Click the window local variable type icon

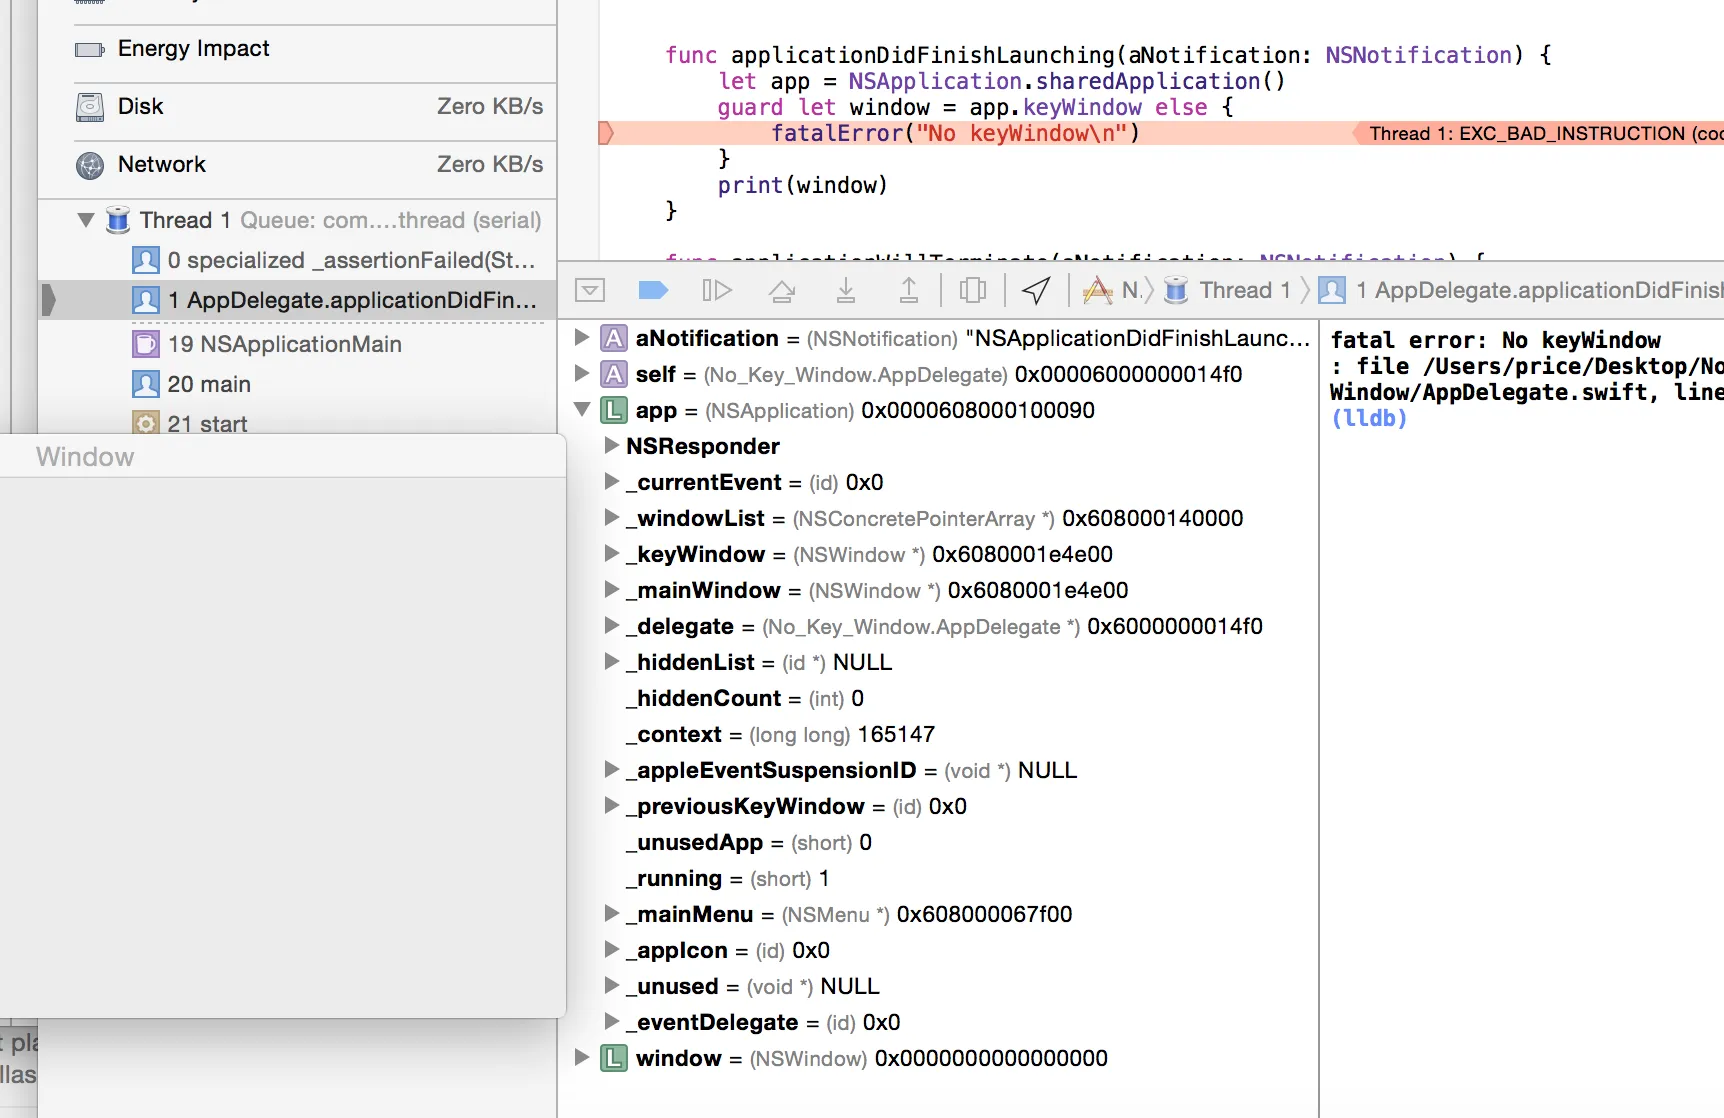pos(614,1058)
